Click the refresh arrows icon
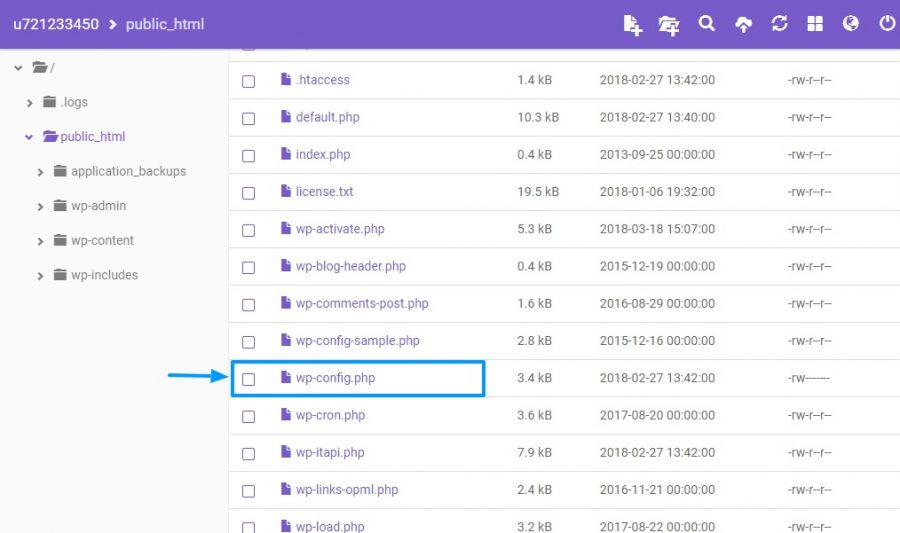 click(x=779, y=24)
